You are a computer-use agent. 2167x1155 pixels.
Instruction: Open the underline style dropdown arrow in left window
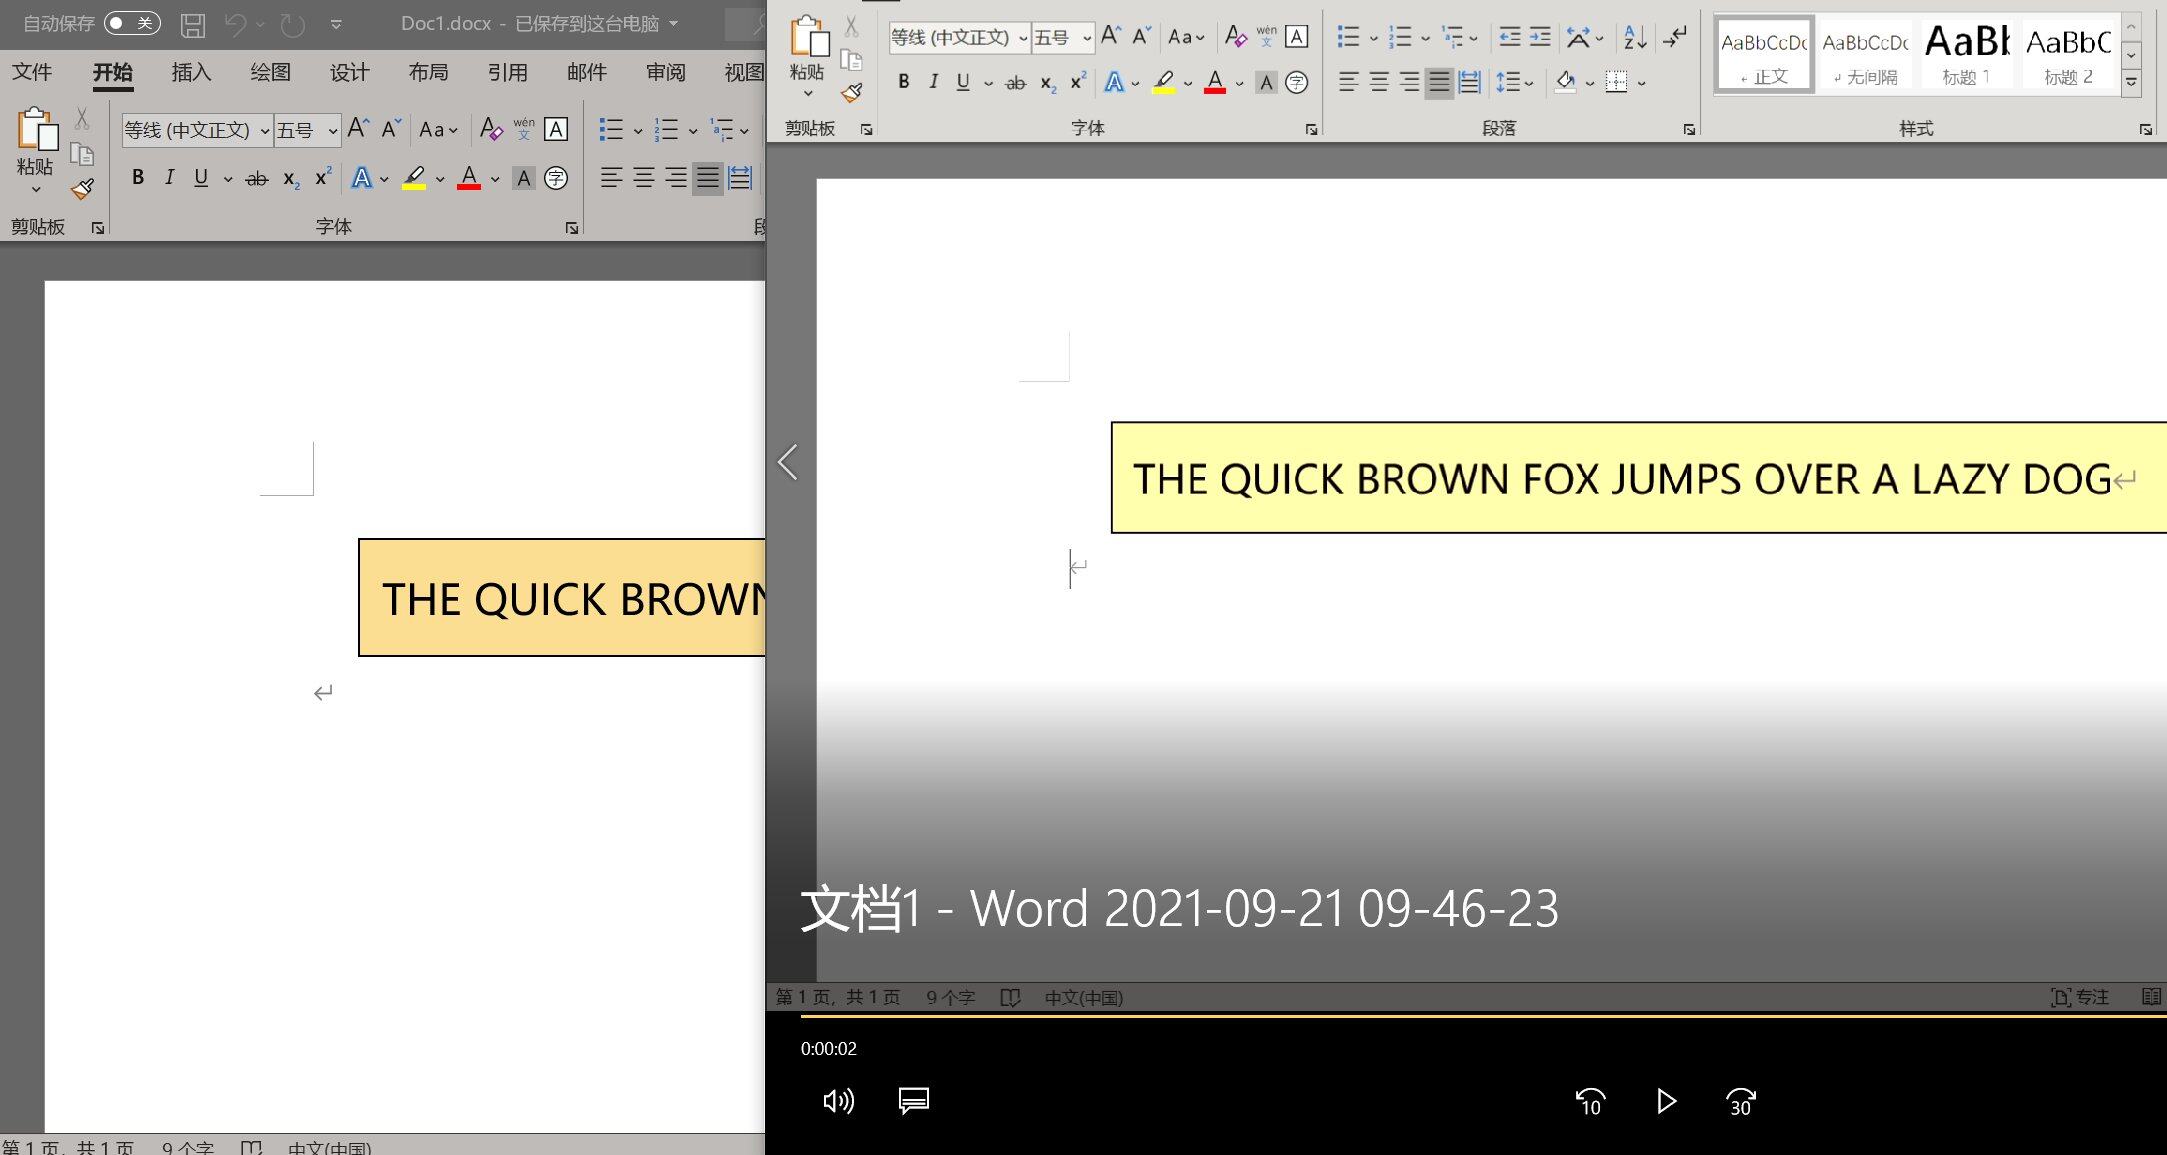tap(228, 179)
